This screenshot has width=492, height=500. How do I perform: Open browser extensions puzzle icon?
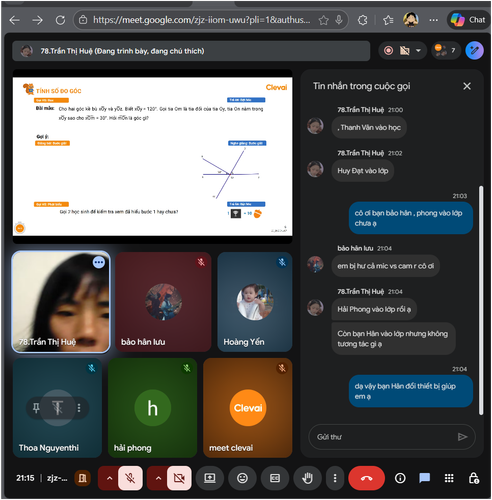point(362,20)
